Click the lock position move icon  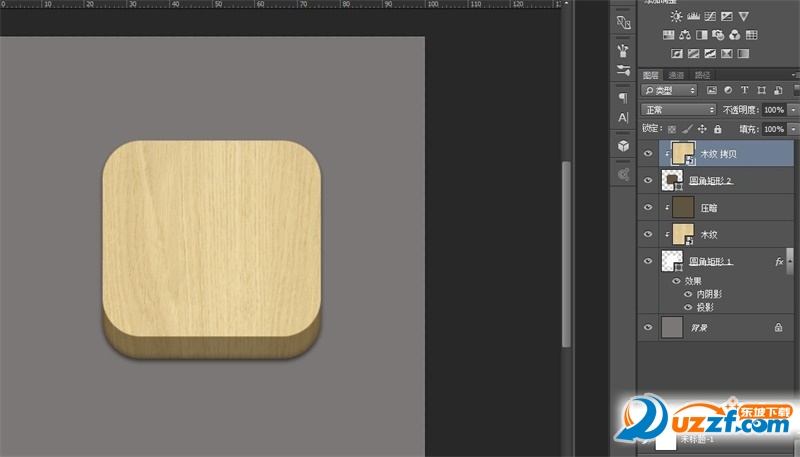coord(702,129)
